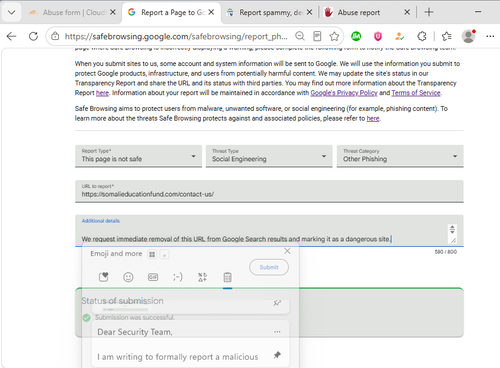Click the textarea resize handle grip
500x368 pixels.
click(x=453, y=240)
